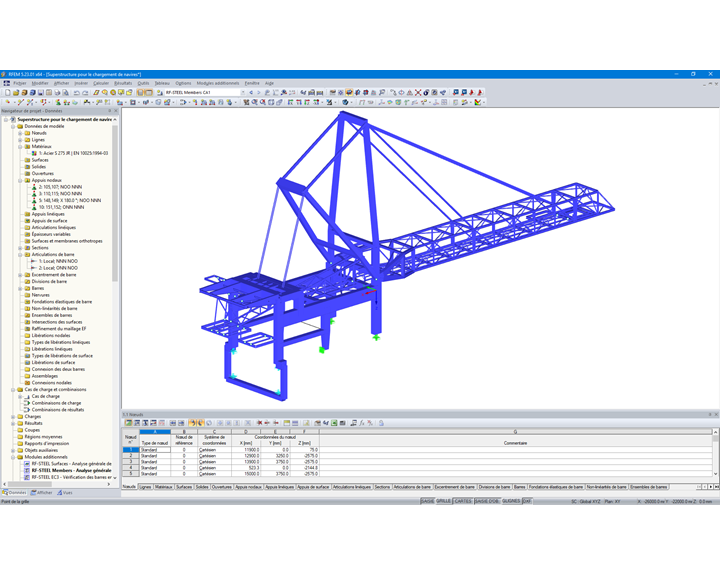The image size is (720, 576).
Task: Click the Open file folder icon
Action: (x=16, y=92)
